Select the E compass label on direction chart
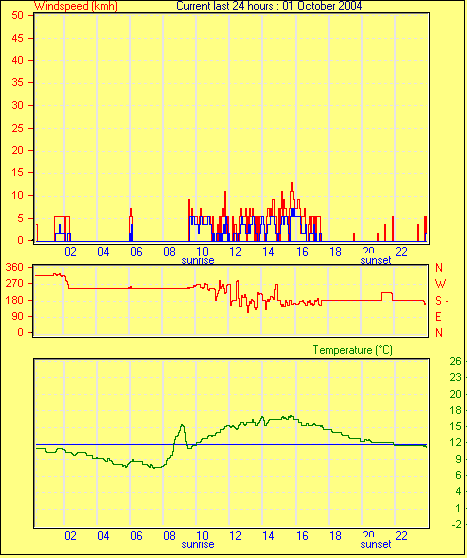This screenshot has height=558, width=467. (439, 317)
